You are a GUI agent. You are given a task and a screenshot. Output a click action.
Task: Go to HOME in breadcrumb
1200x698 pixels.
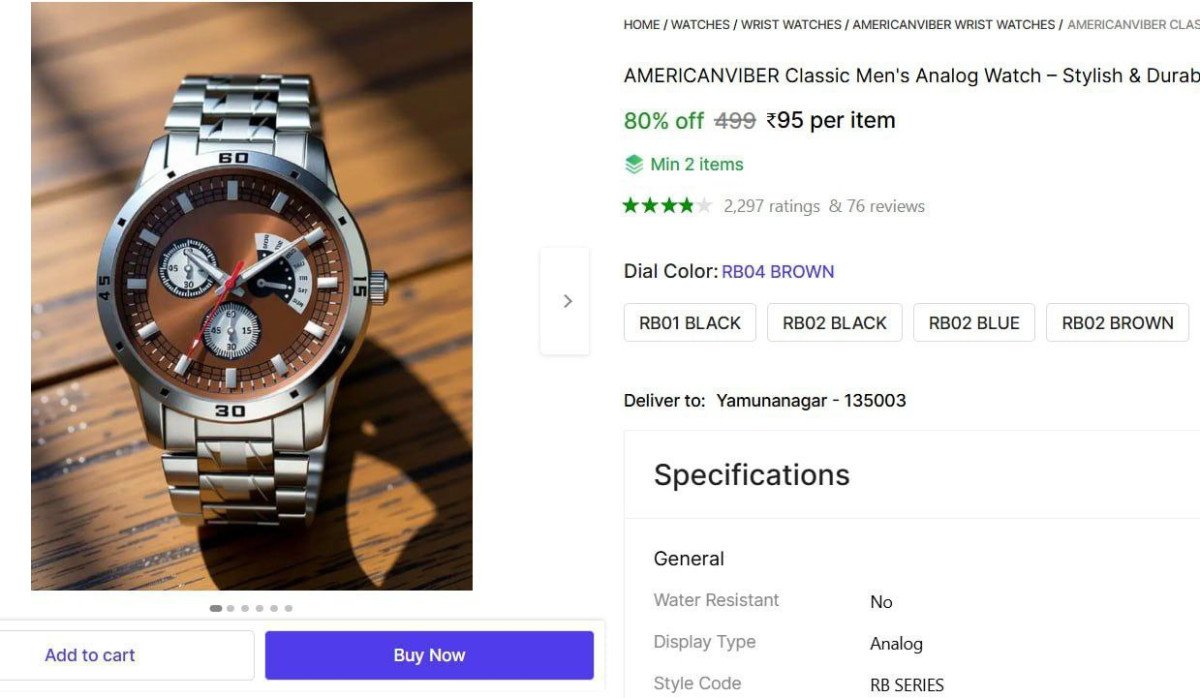(x=641, y=25)
